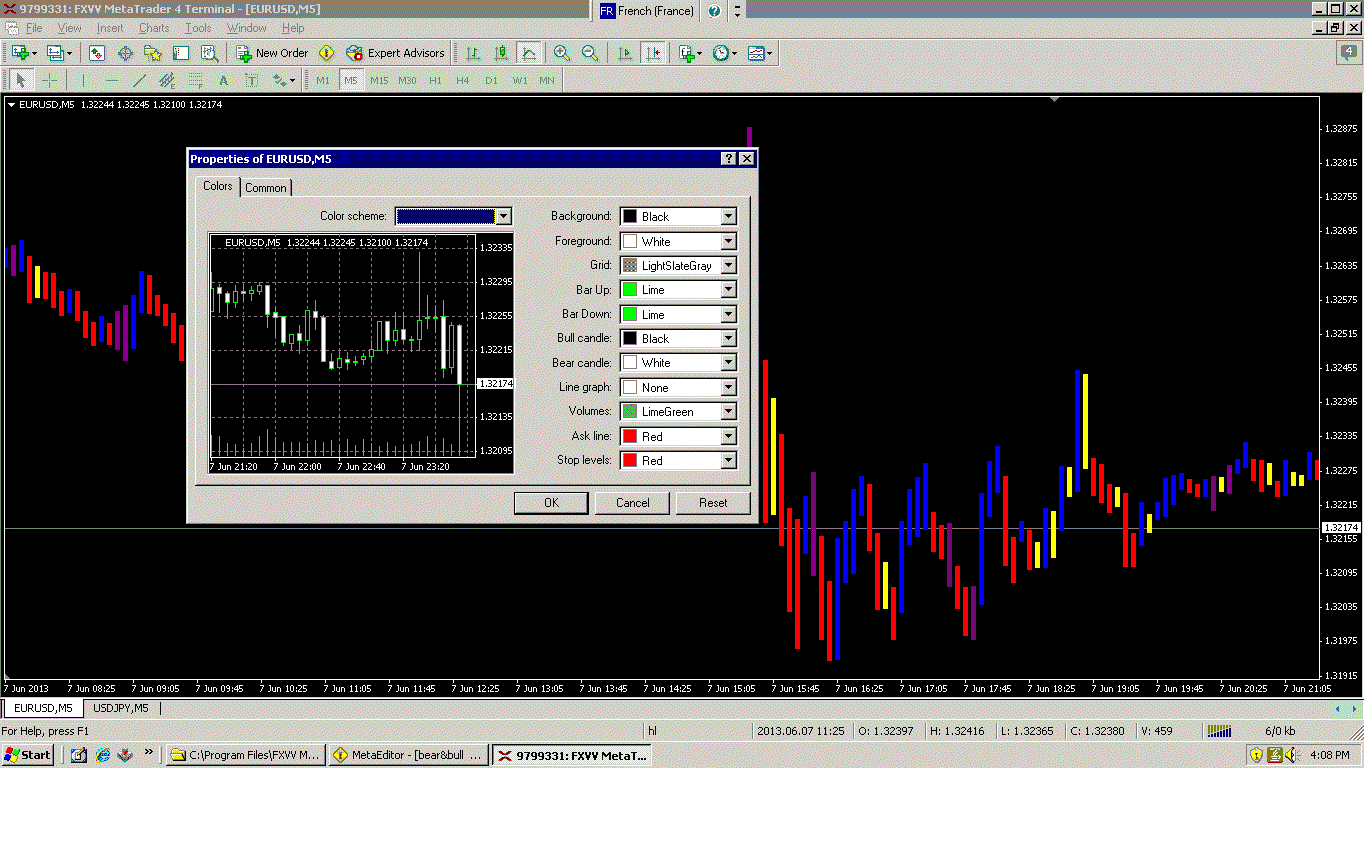Launch MetaEditor from the toolbar icon
This screenshot has width=1364, height=864.
point(326,53)
